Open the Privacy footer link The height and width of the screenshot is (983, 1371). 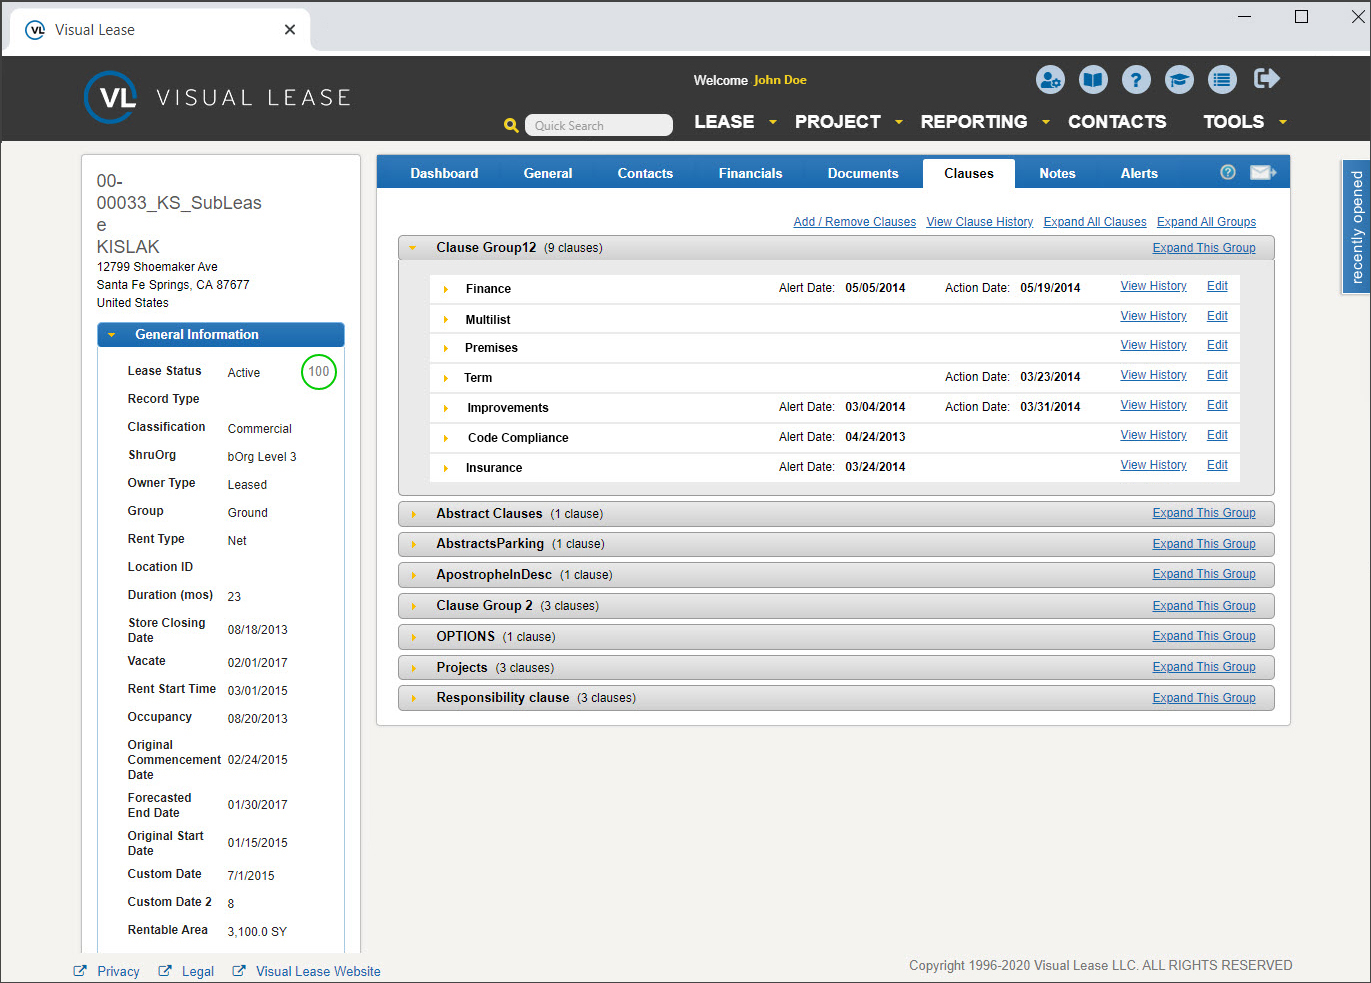point(118,971)
